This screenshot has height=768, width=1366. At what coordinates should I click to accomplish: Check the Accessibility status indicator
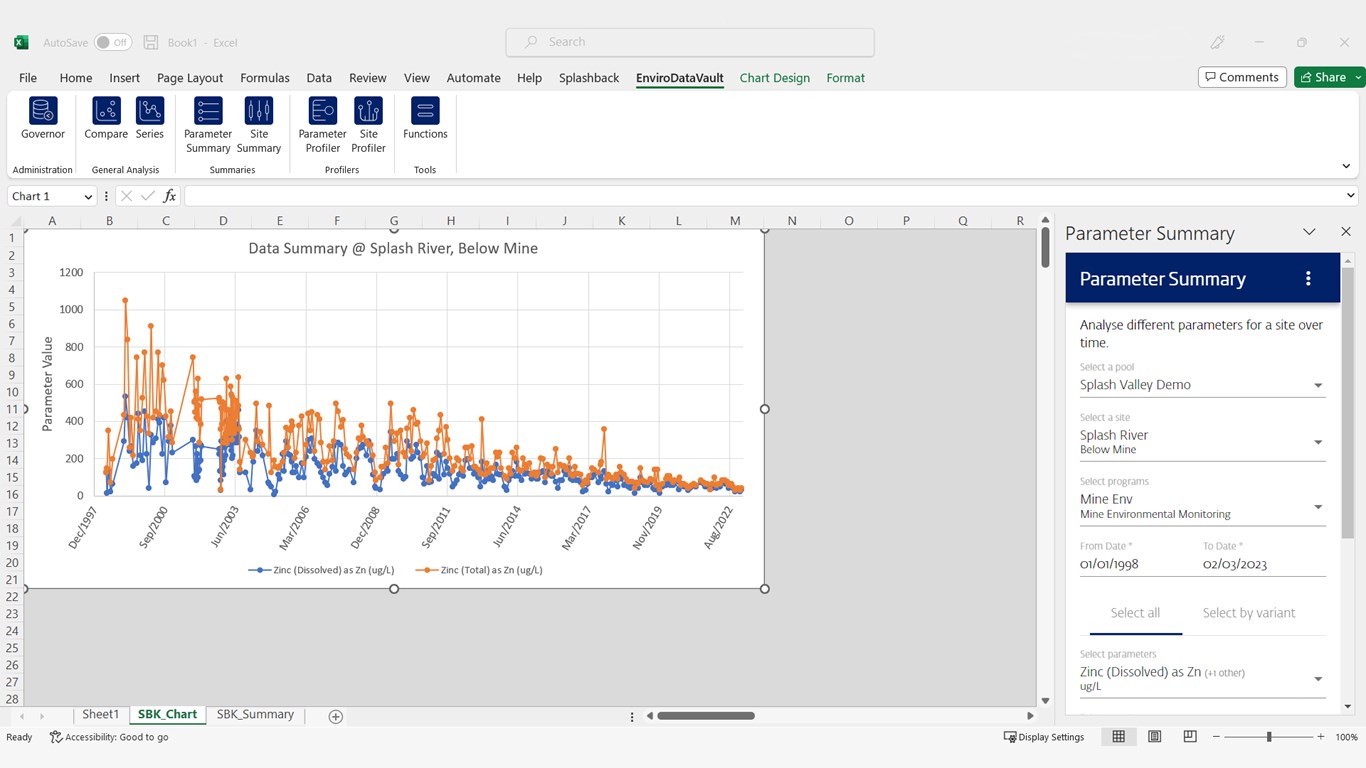109,737
